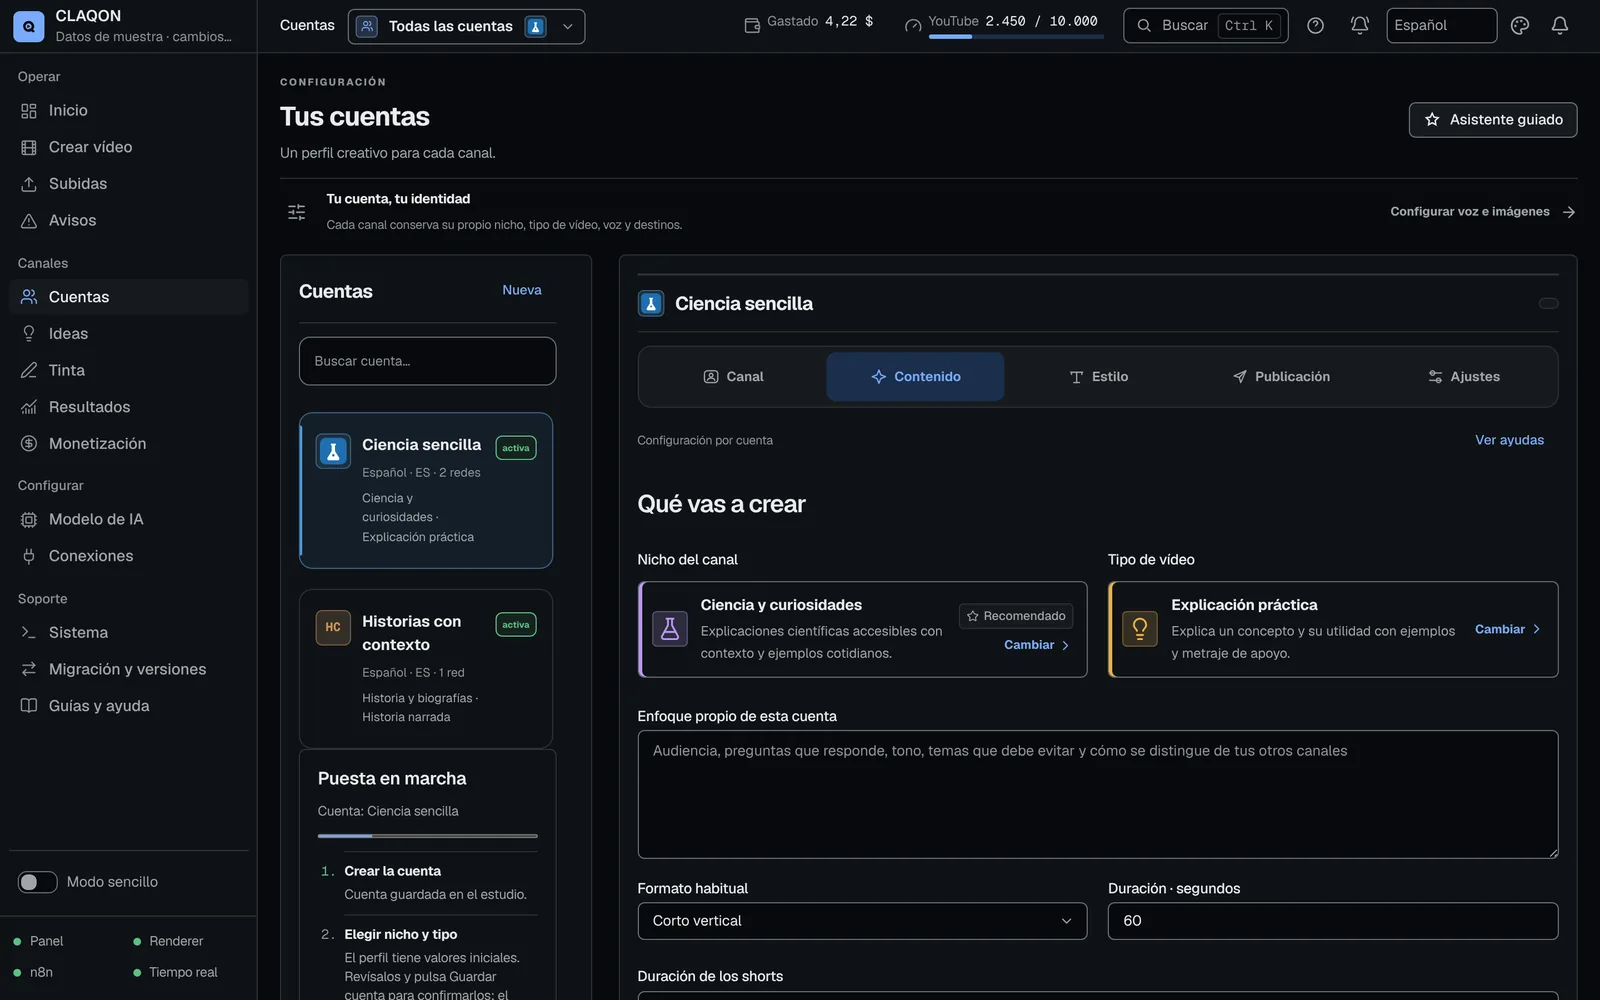Image resolution: width=1600 pixels, height=1000 pixels.
Task: Go to the Publicación tab
Action: coord(1281,377)
